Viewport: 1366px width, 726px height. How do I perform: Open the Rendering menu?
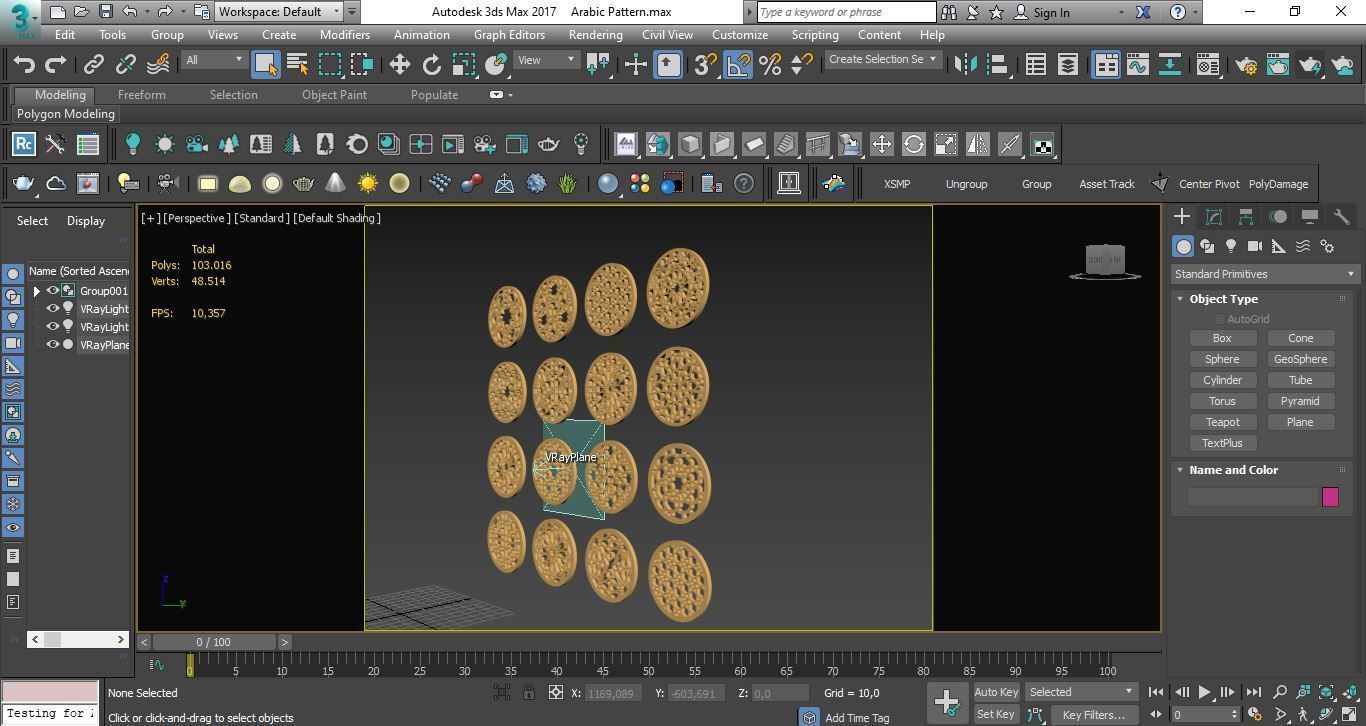[x=595, y=34]
